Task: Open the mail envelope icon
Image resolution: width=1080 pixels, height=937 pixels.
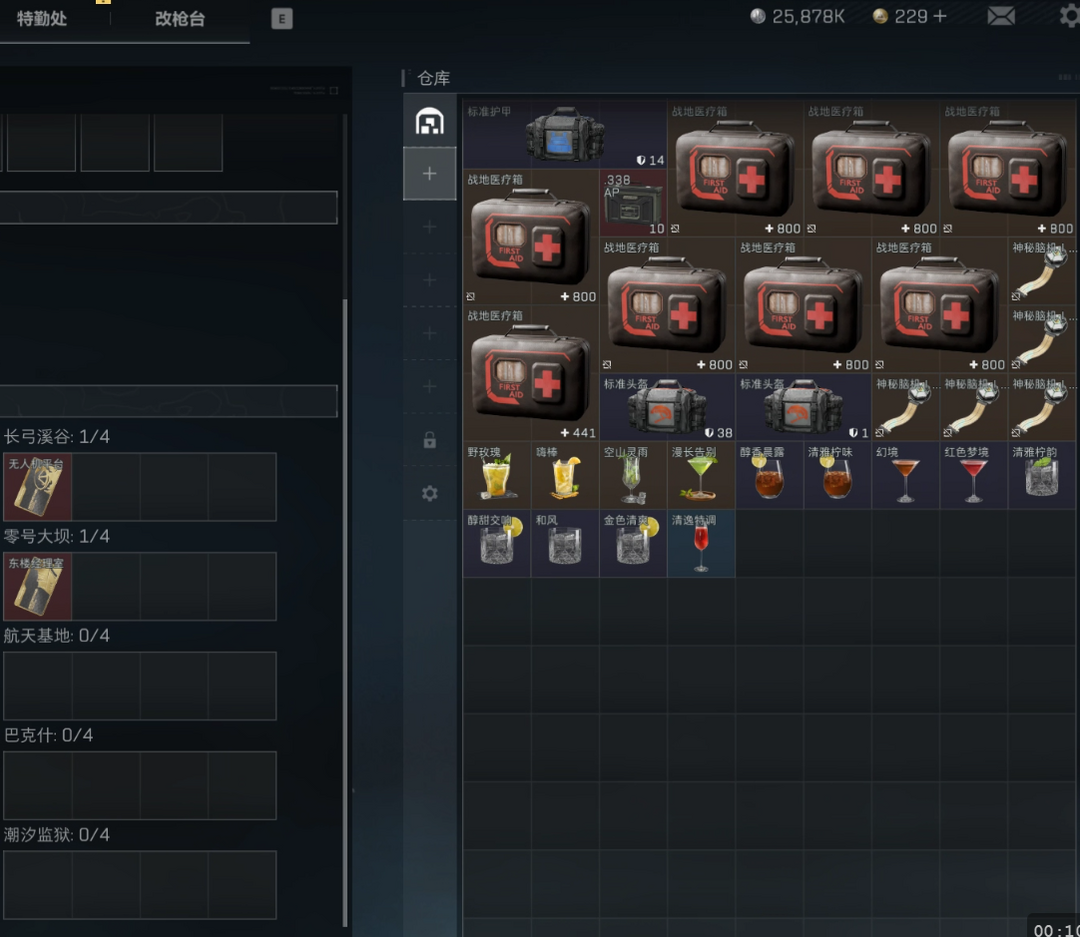Action: point(1001,16)
